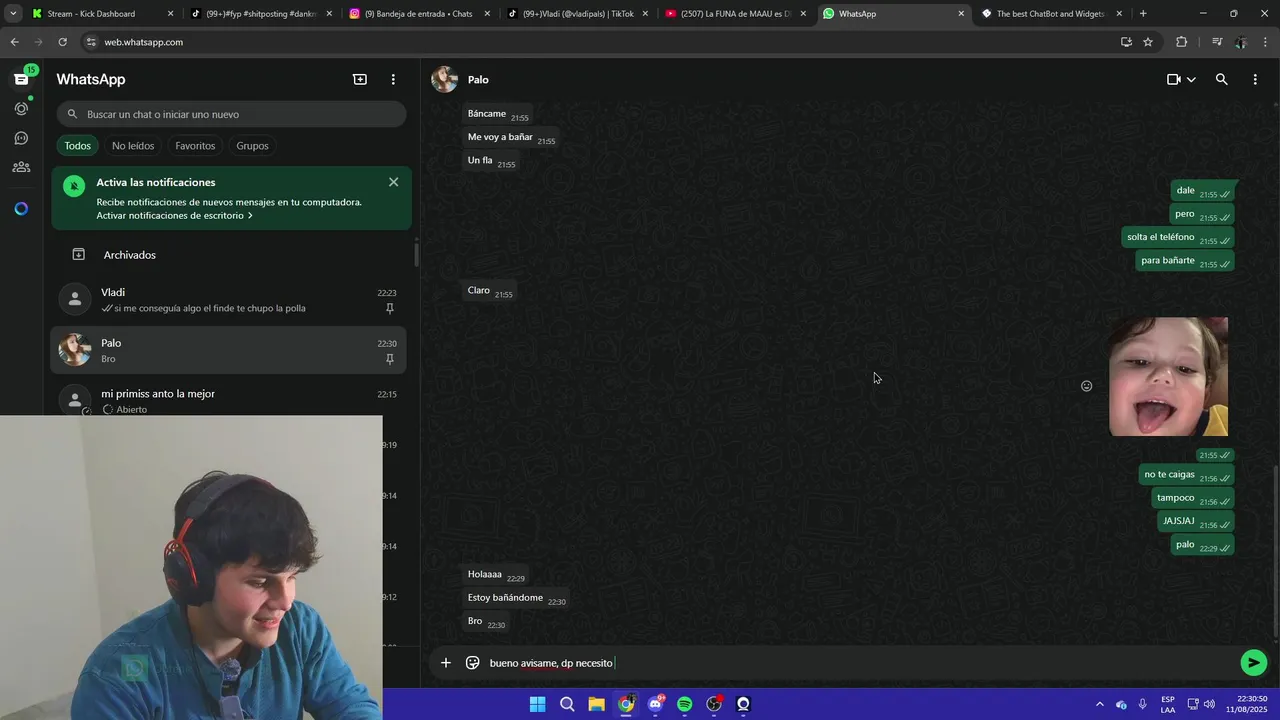Click Buscar un chat search field
This screenshot has height=720, width=1280.
click(231, 114)
